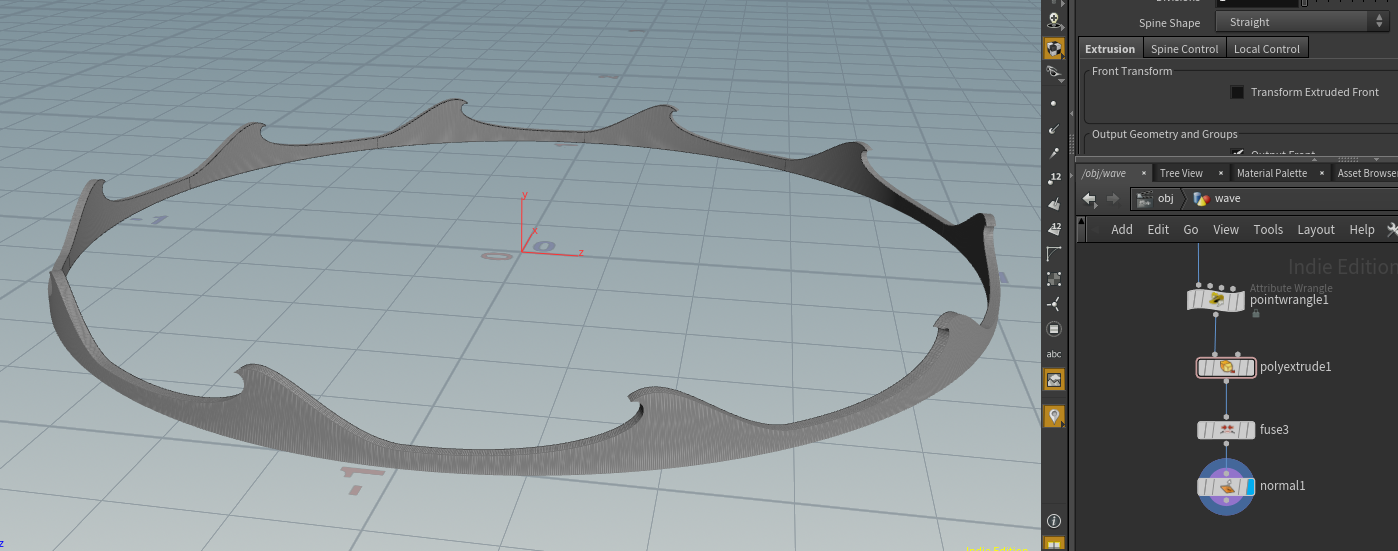Toggle the highlighted location pin icon
Screen dimensions: 1398x551
point(1054,416)
